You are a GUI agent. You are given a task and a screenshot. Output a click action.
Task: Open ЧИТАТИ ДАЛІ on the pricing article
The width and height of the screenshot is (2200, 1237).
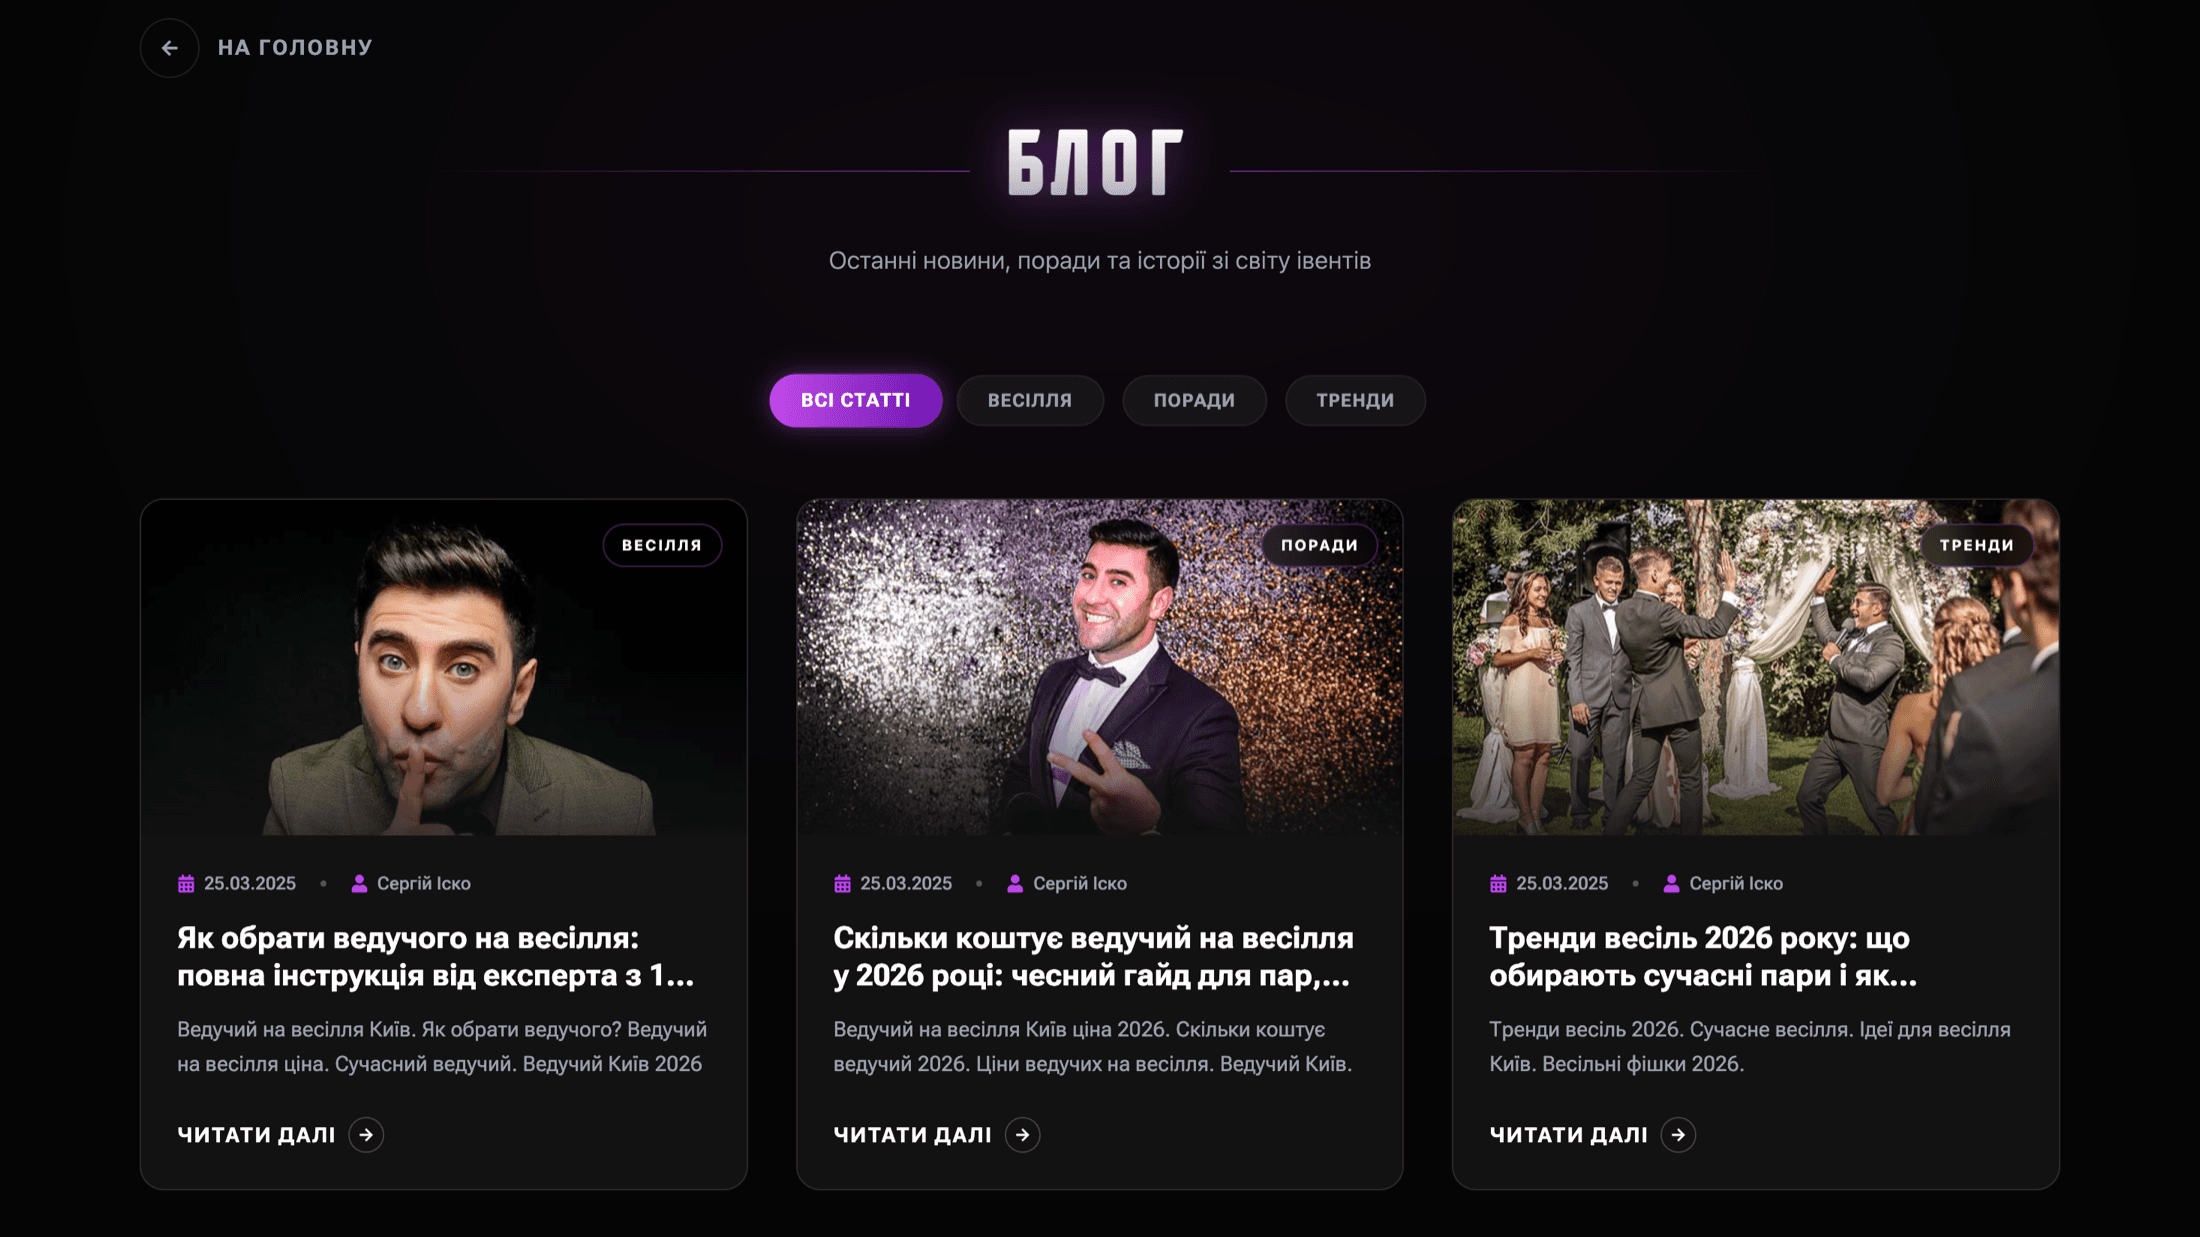[912, 1134]
